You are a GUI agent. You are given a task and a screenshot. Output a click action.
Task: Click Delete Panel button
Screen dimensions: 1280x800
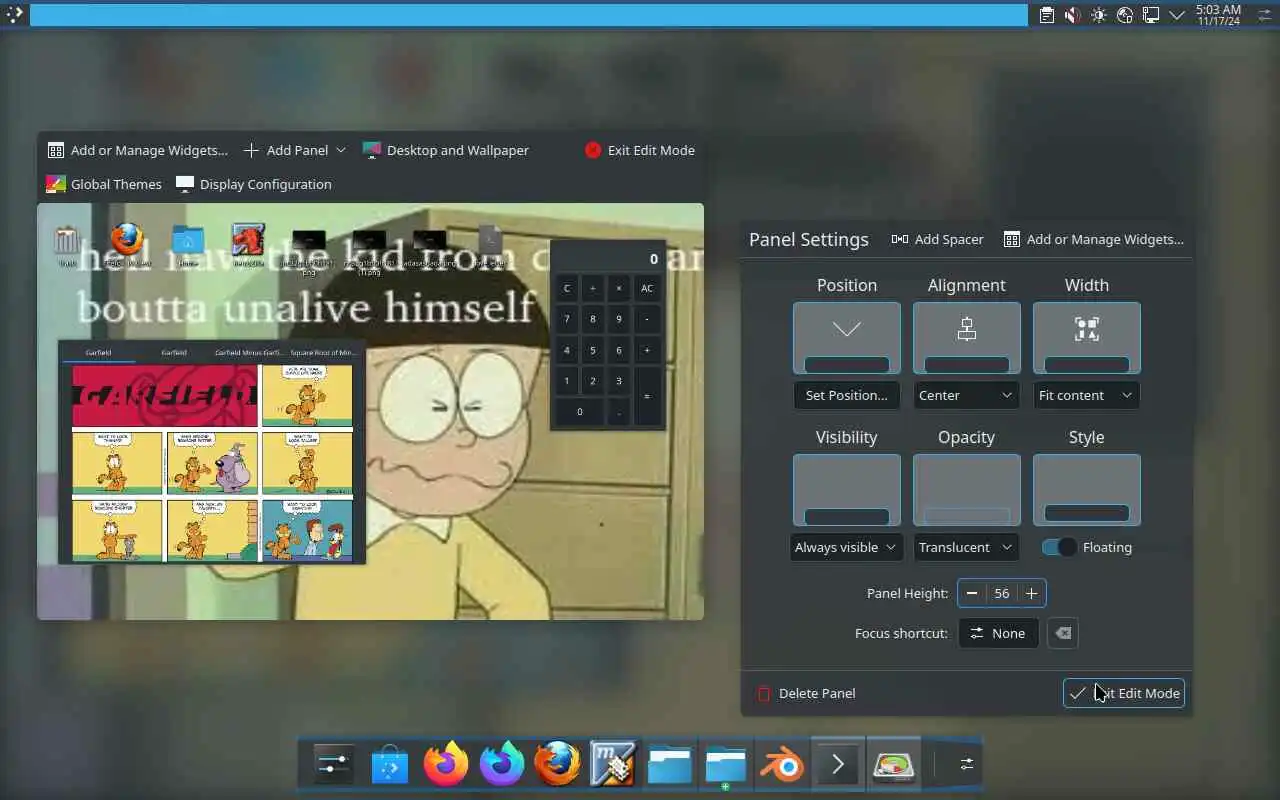coord(806,693)
